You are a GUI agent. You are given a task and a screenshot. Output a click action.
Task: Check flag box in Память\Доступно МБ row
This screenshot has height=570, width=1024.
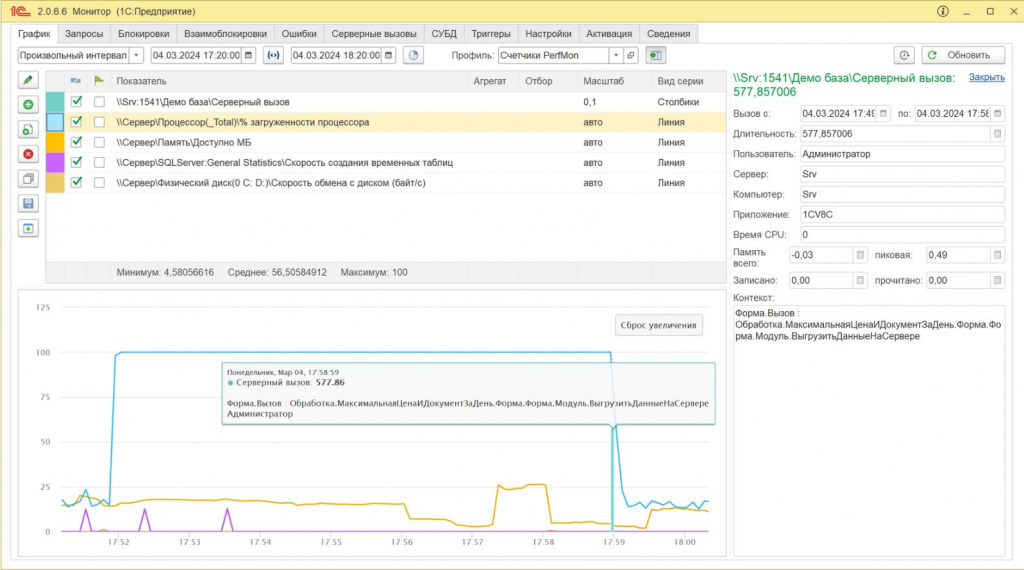coord(99,142)
